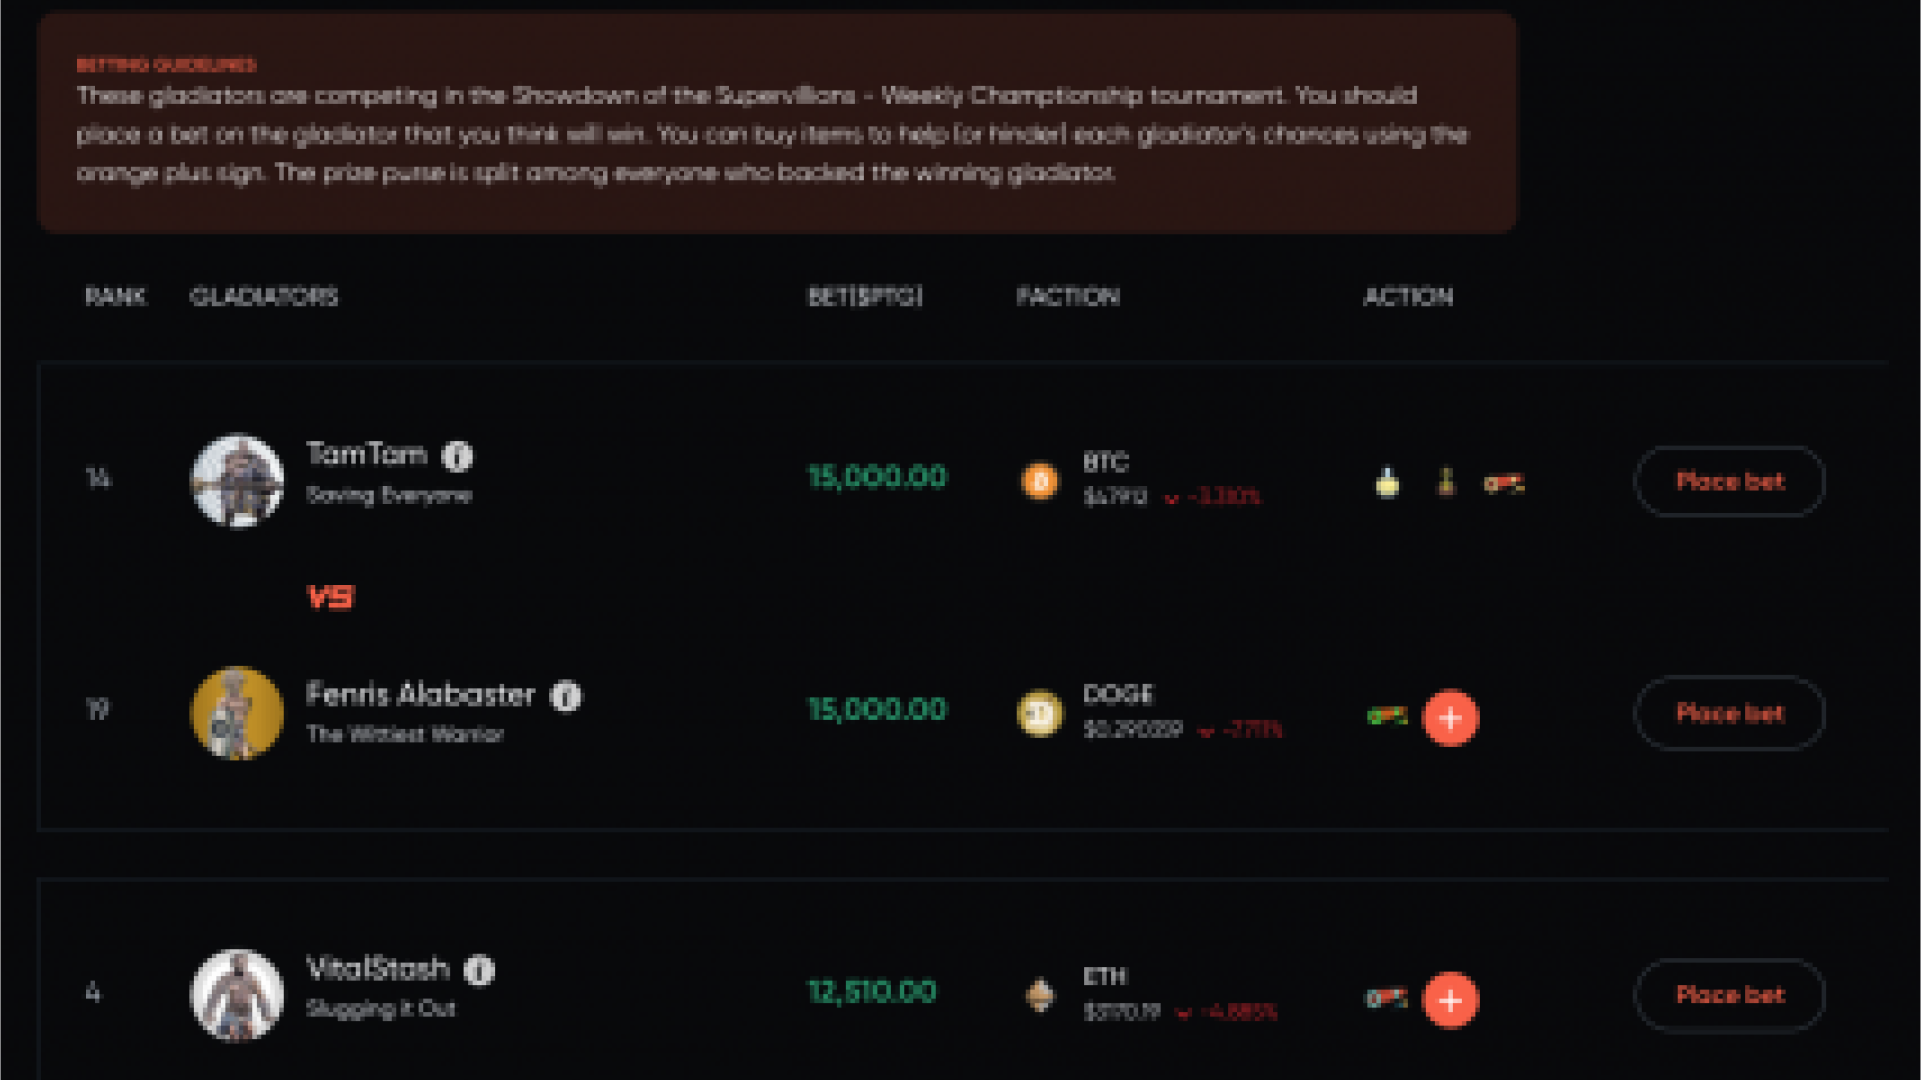This screenshot has height=1080, width=1921.
Task: Place bet on TamTam
Action: (1730, 482)
